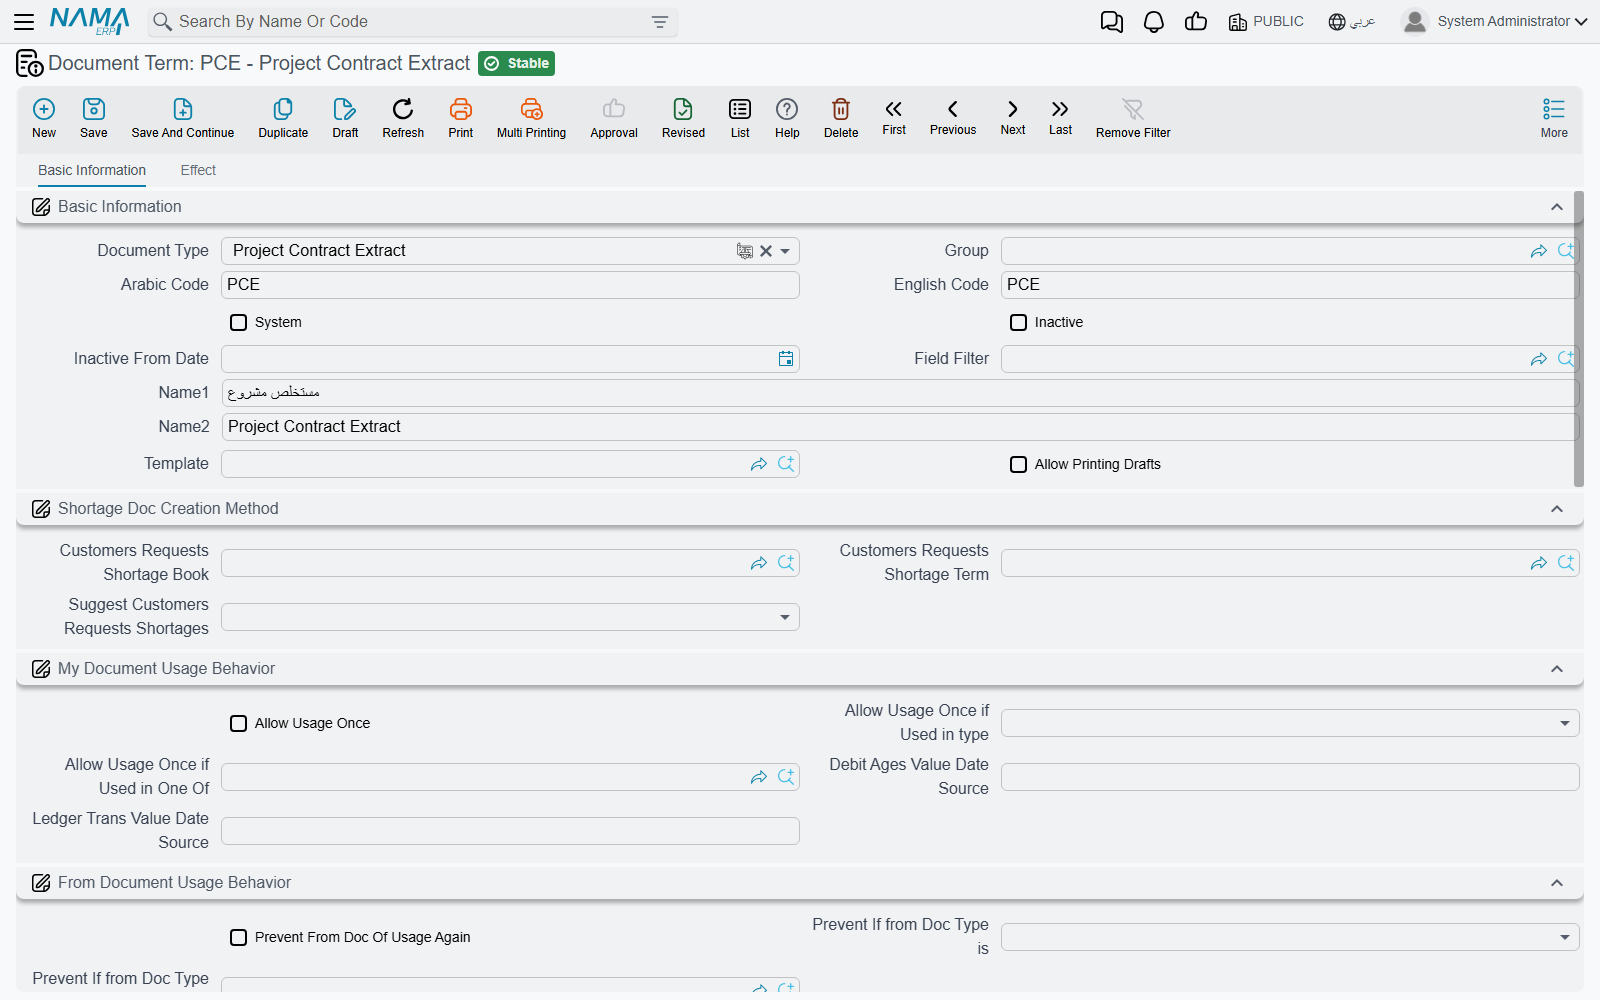Viewport: 1600px width, 1000px height.
Task: Open the System Administrator user menu
Action: click(1495, 21)
